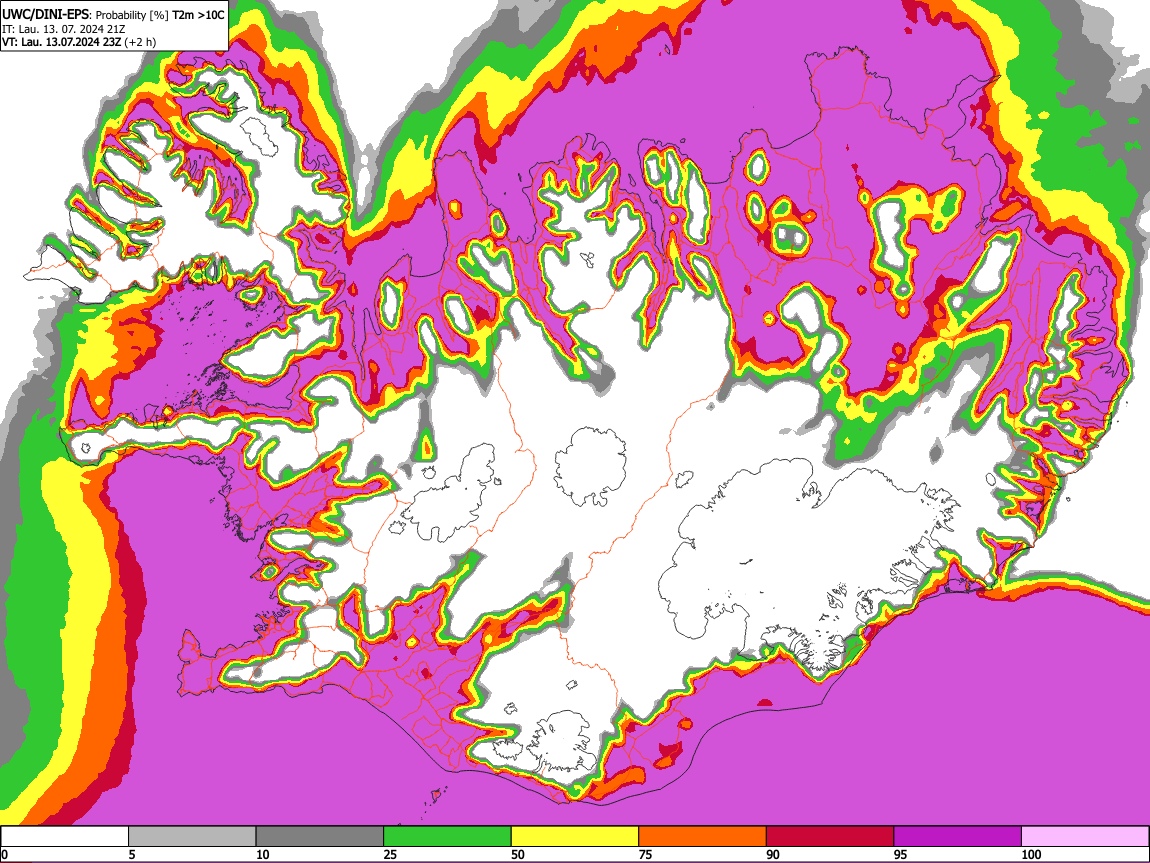Click the '75' legend tick label
The image size is (1150, 863).
pyautogui.click(x=645, y=854)
